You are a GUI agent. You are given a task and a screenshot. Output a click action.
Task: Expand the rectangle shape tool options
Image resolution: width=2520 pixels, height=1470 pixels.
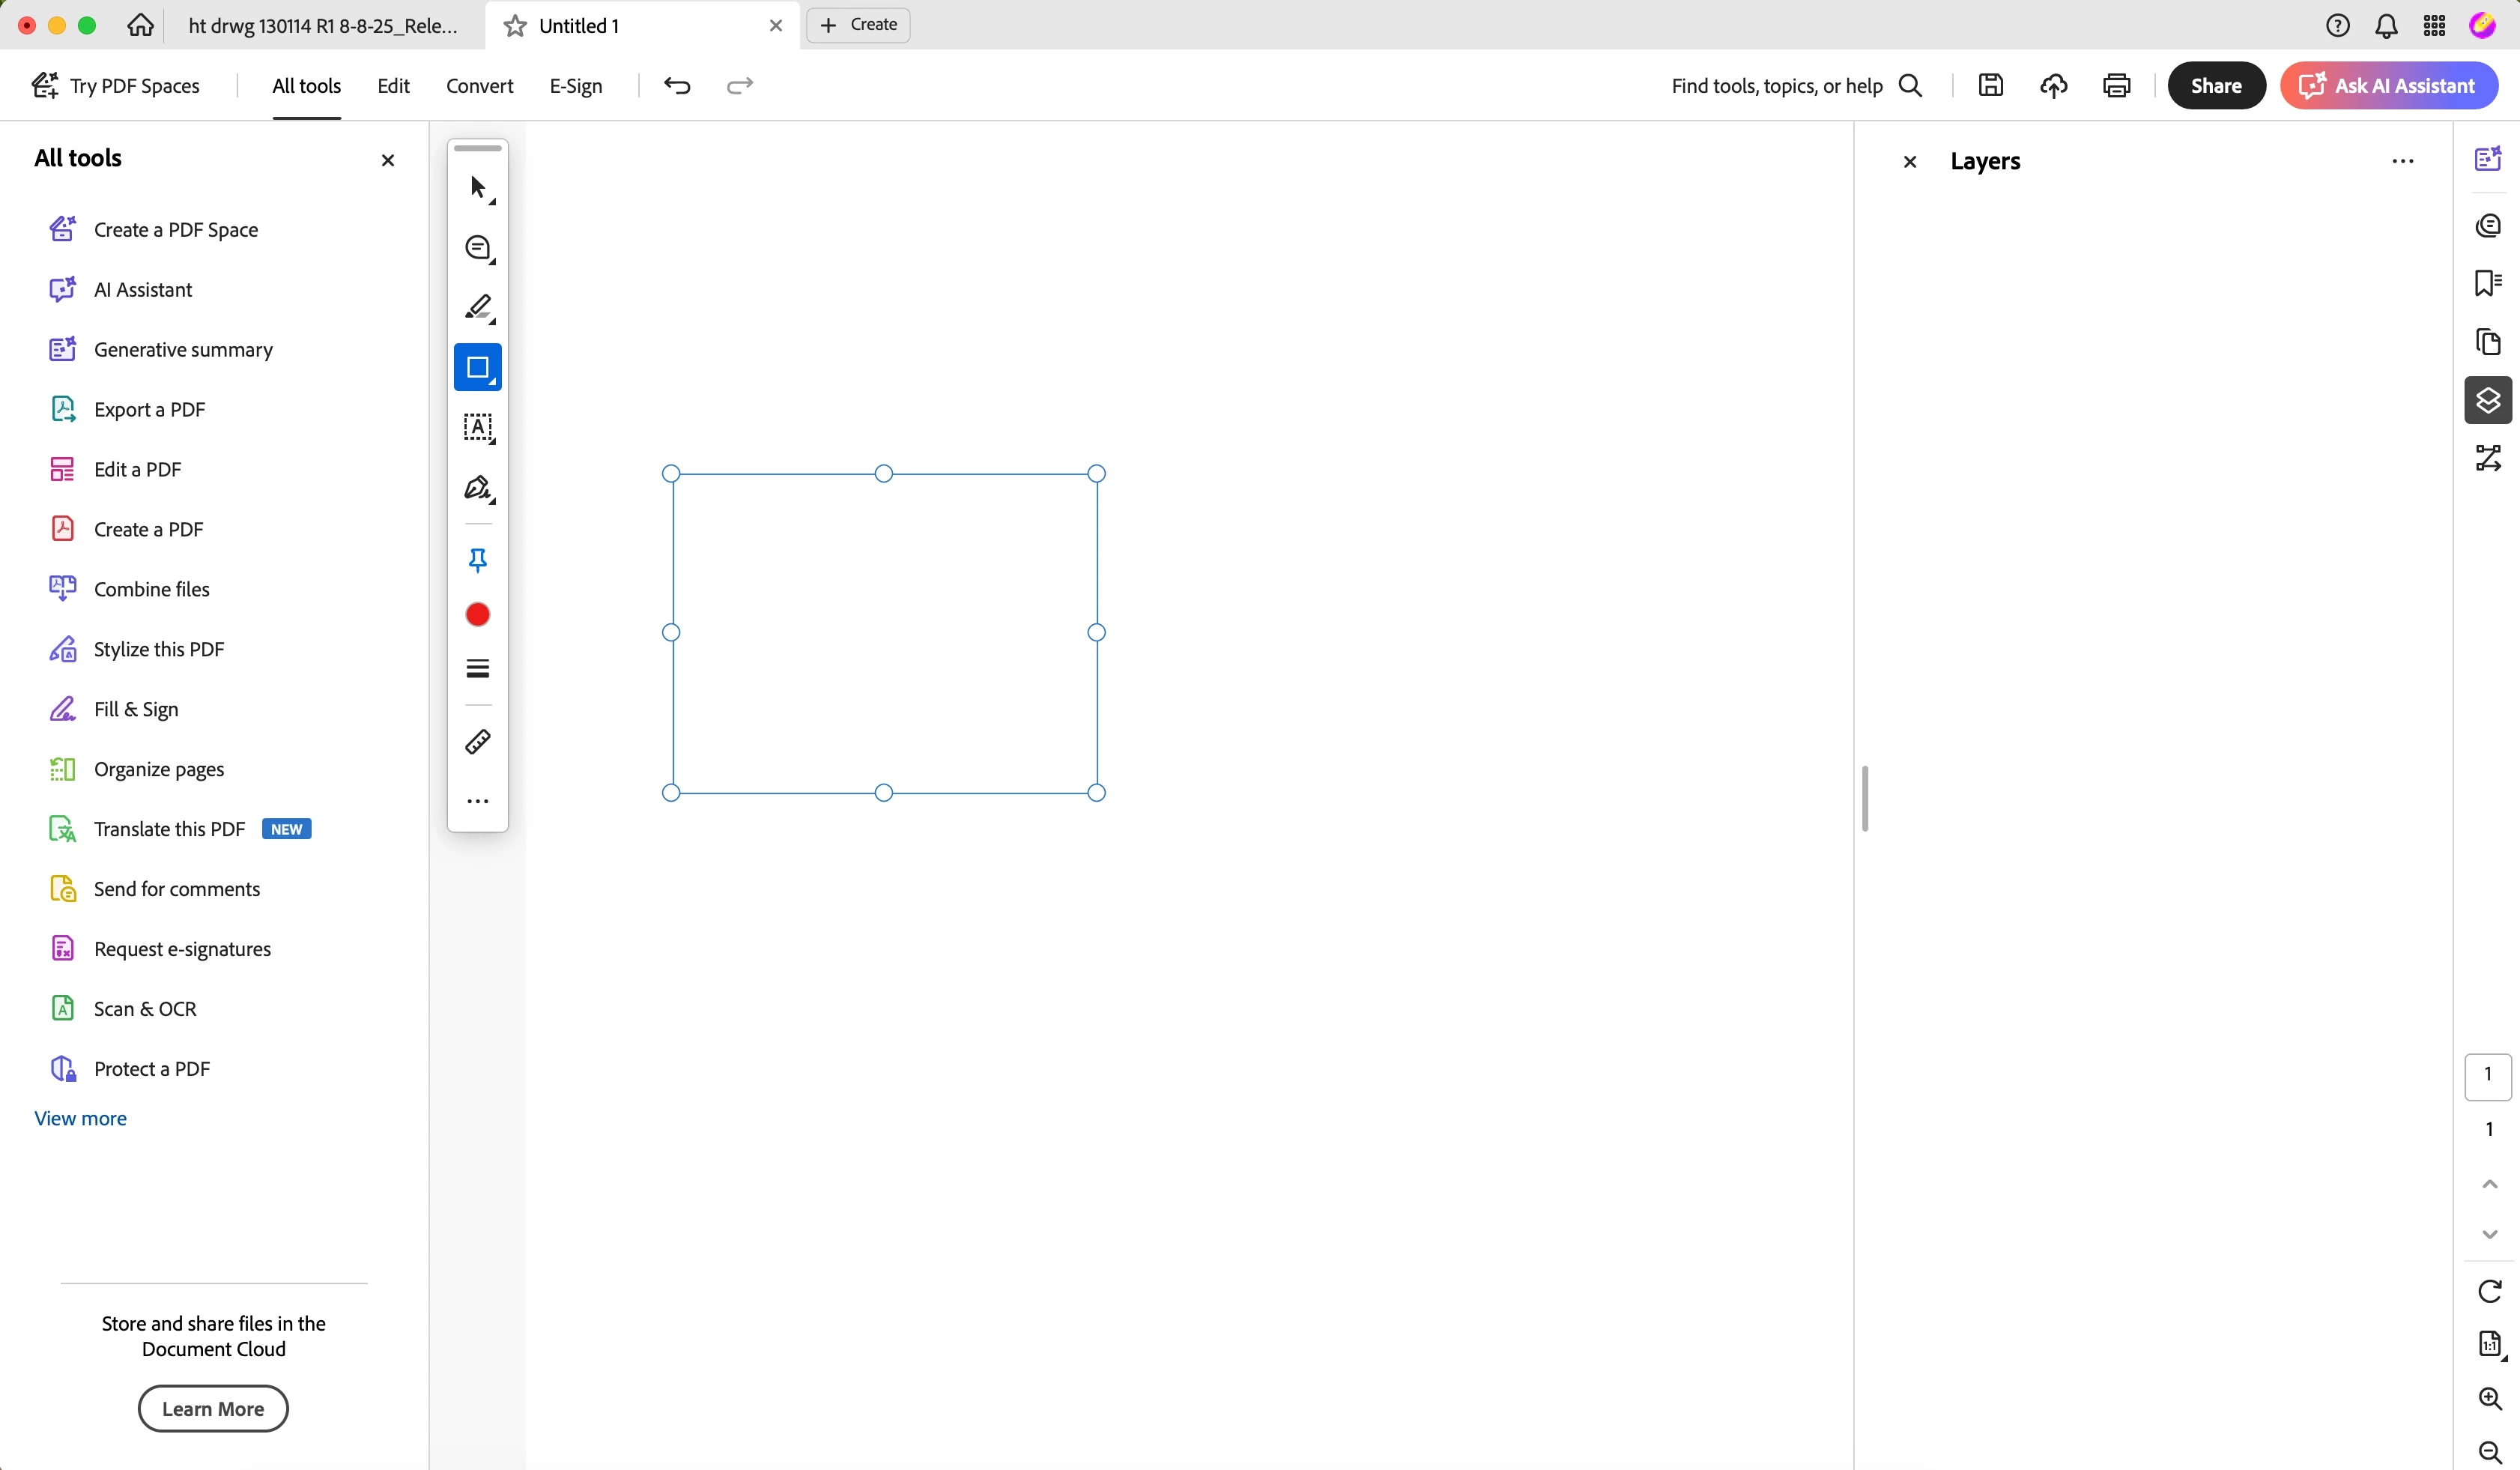click(492, 381)
